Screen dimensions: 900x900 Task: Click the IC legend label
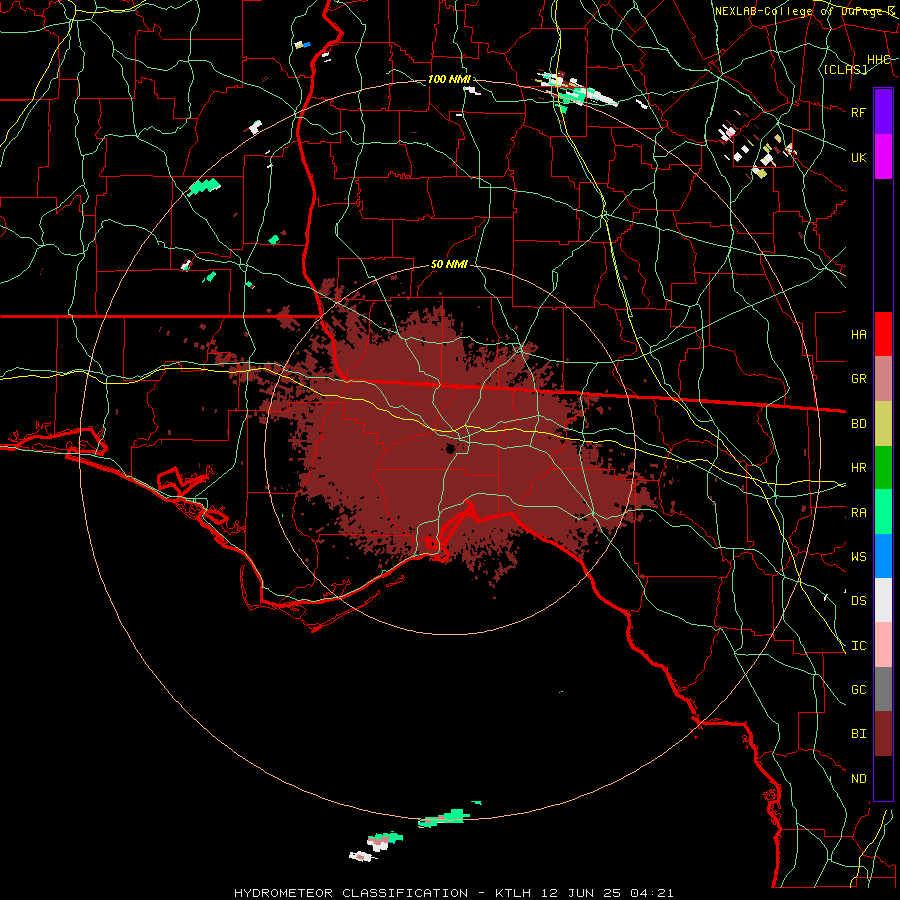pyautogui.click(x=858, y=646)
